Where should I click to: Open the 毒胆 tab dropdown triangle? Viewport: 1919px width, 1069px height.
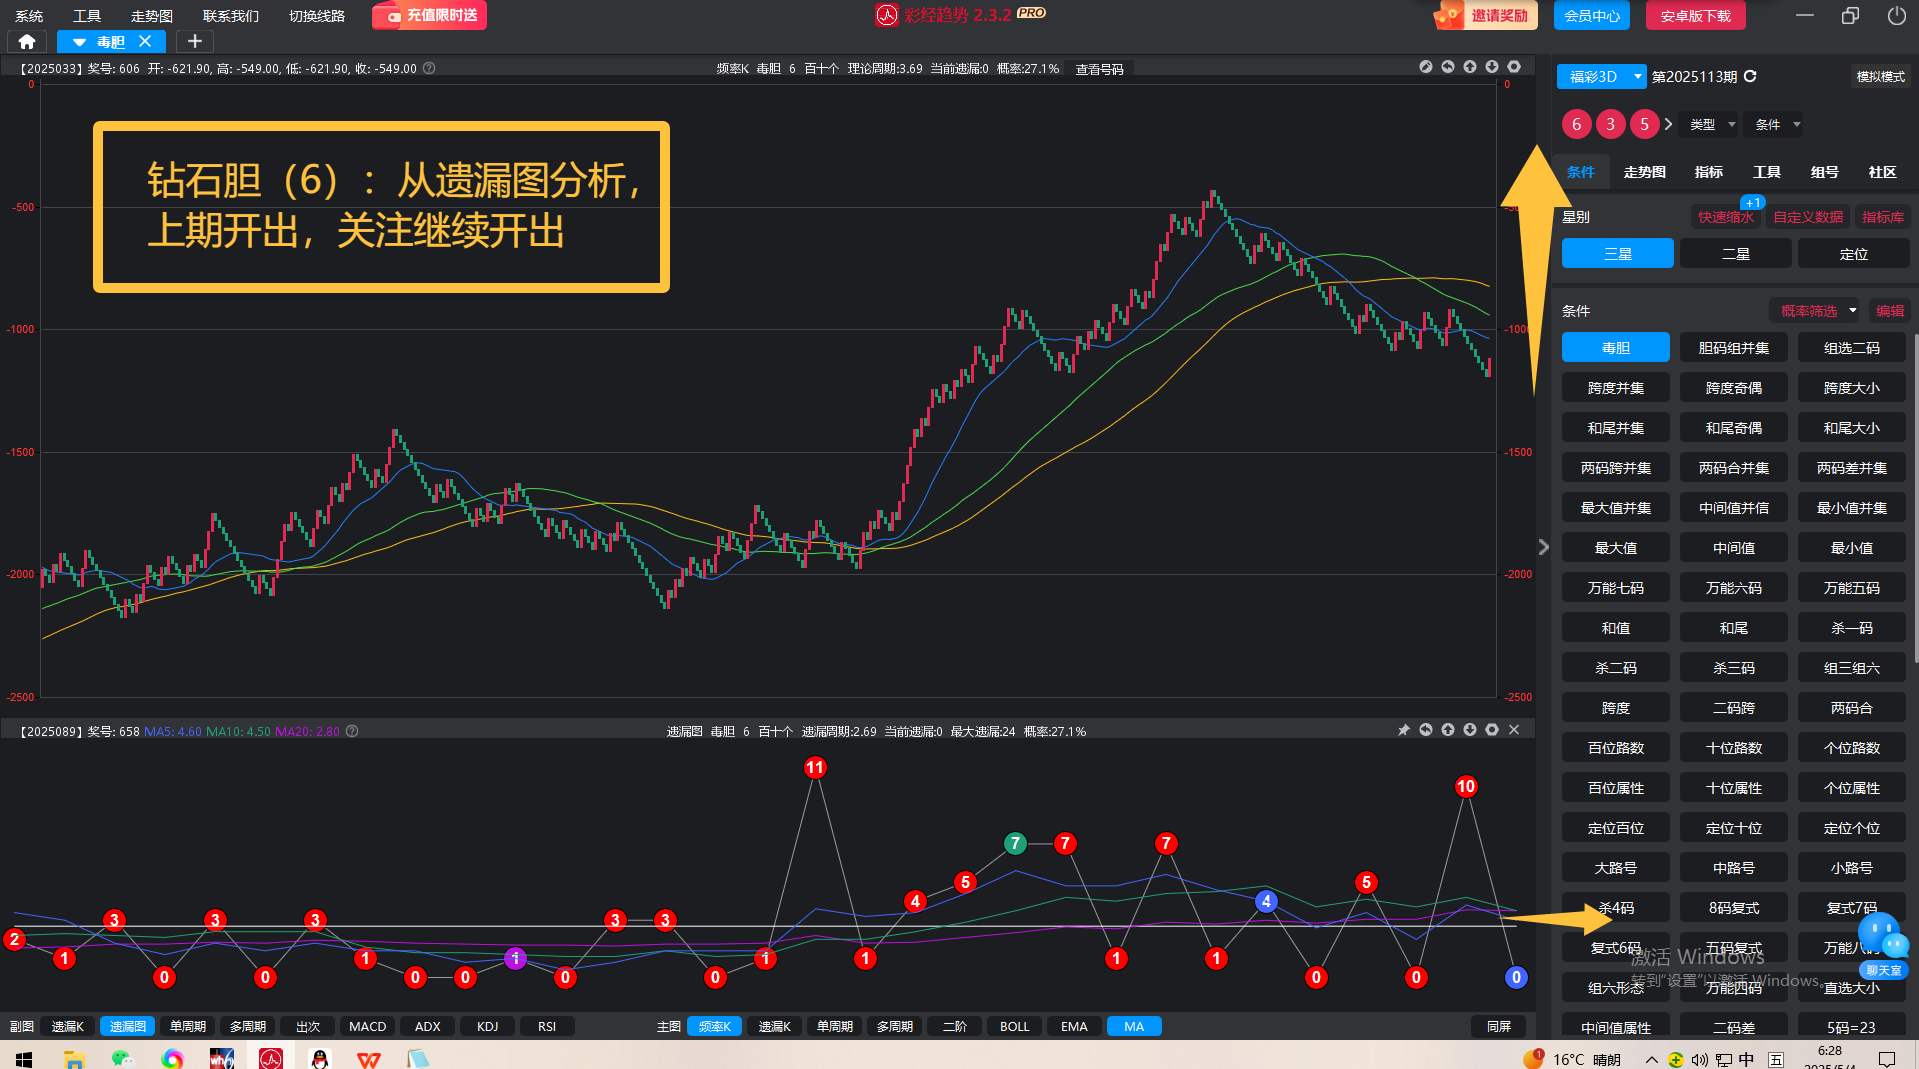(x=79, y=42)
